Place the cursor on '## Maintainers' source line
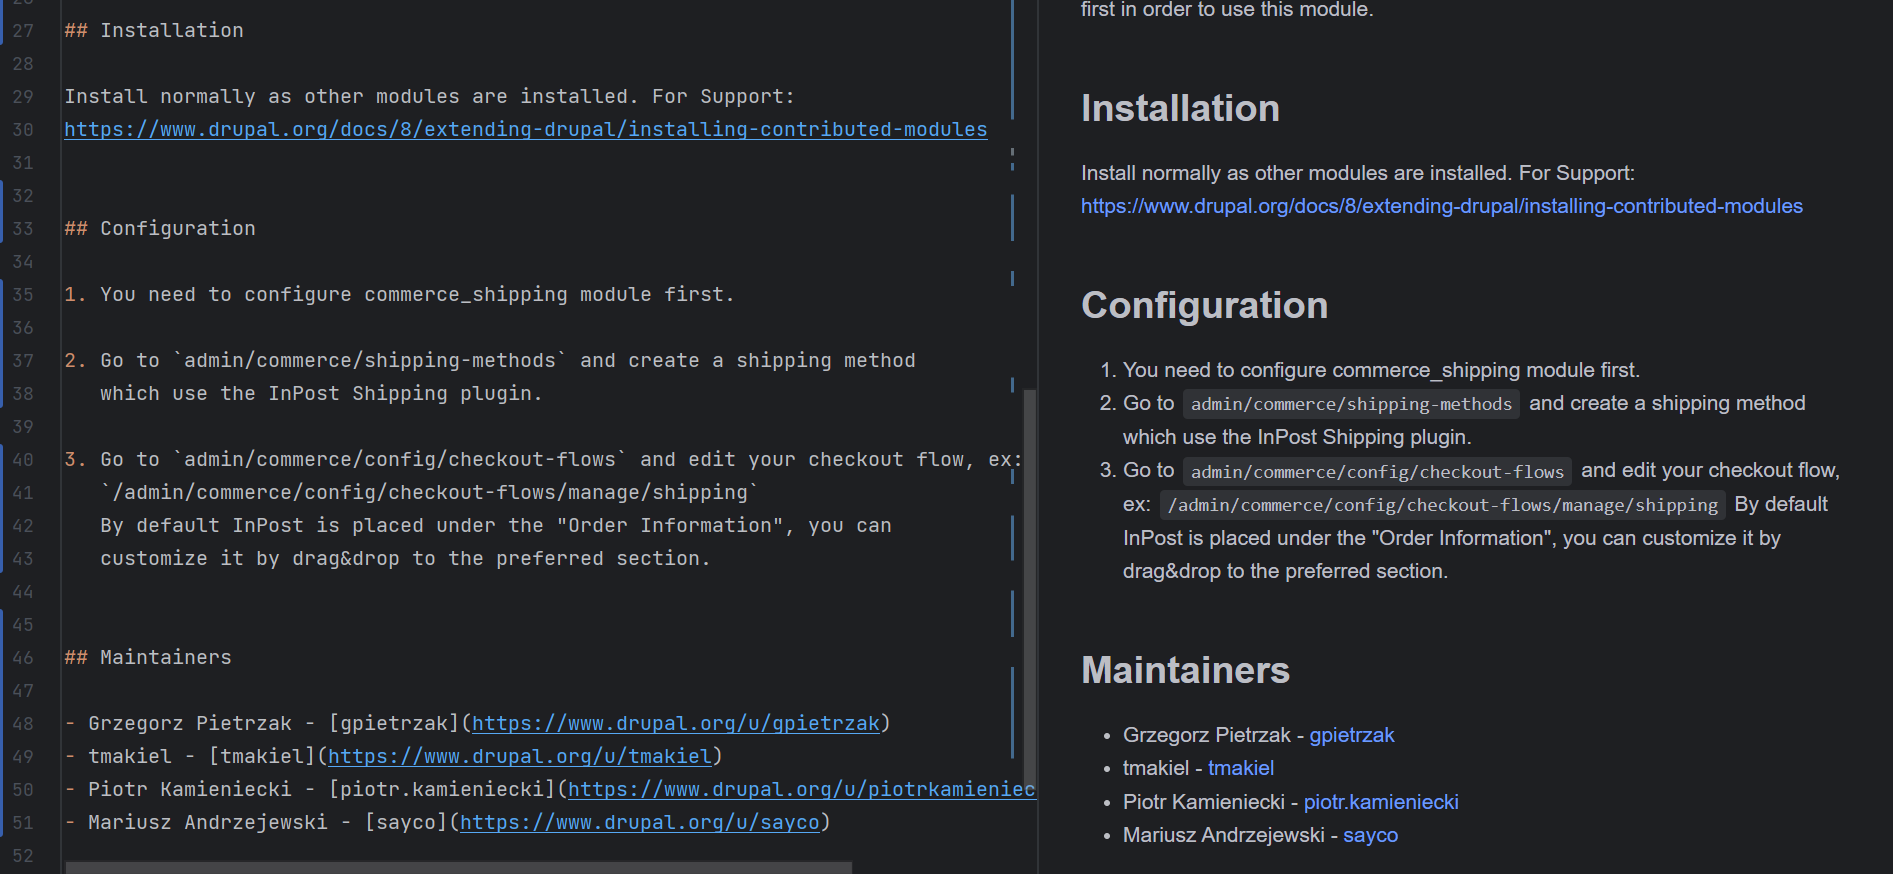 (x=148, y=658)
